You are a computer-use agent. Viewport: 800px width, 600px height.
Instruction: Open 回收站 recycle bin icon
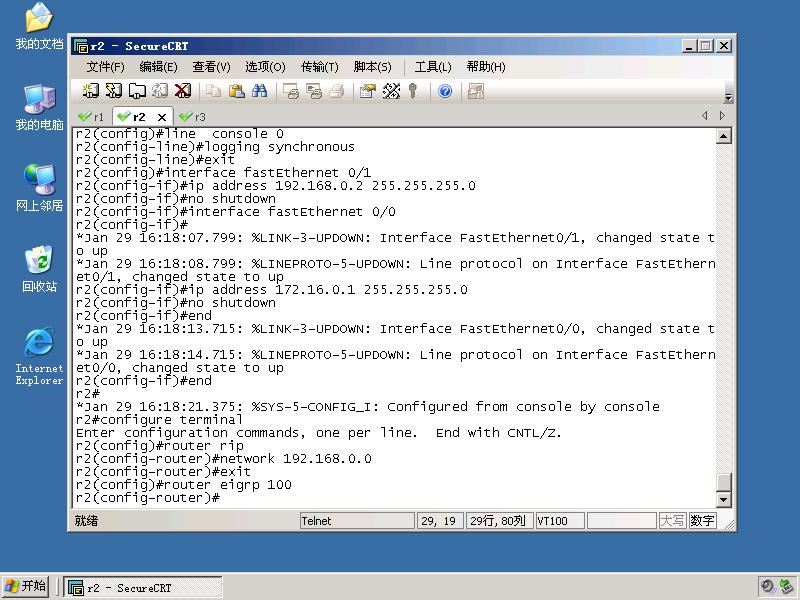pos(39,269)
